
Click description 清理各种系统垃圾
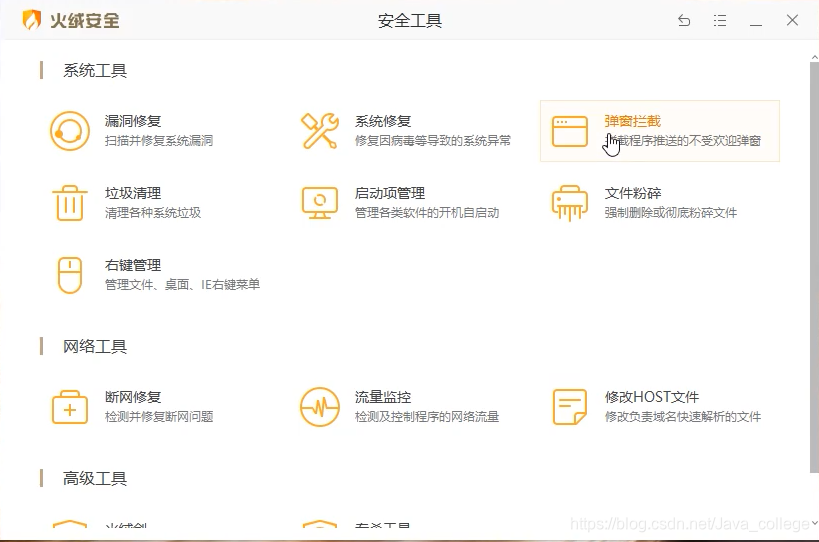pyautogui.click(x=153, y=213)
